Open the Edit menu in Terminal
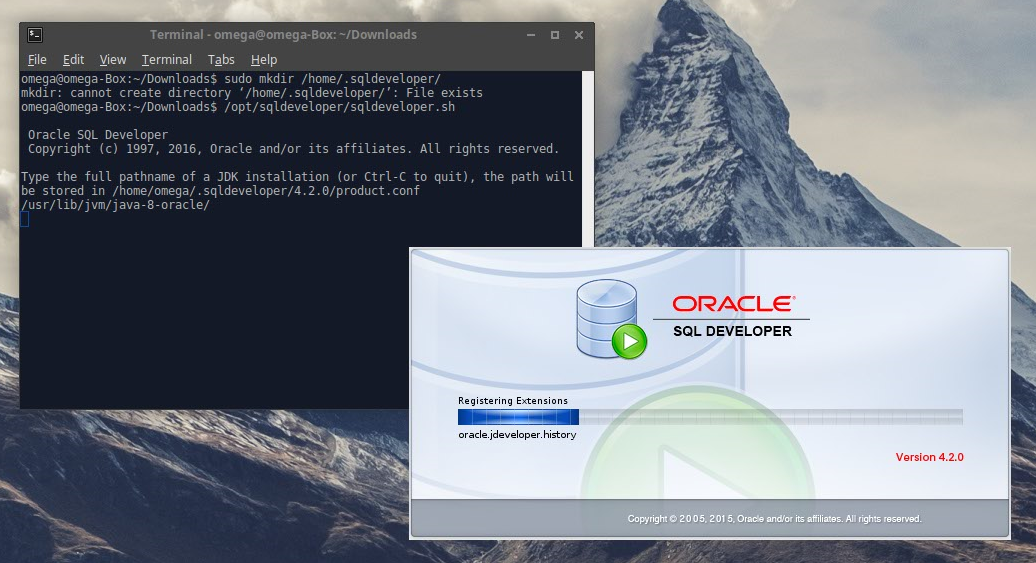Screen dimensions: 1036x563 click(x=73, y=60)
